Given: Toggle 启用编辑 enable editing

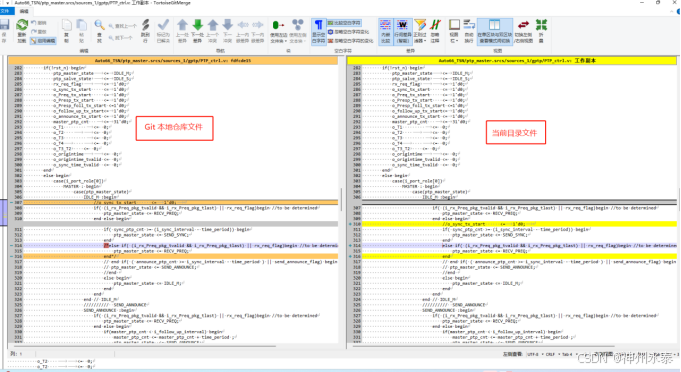Looking at the screenshot, I should [43, 40].
